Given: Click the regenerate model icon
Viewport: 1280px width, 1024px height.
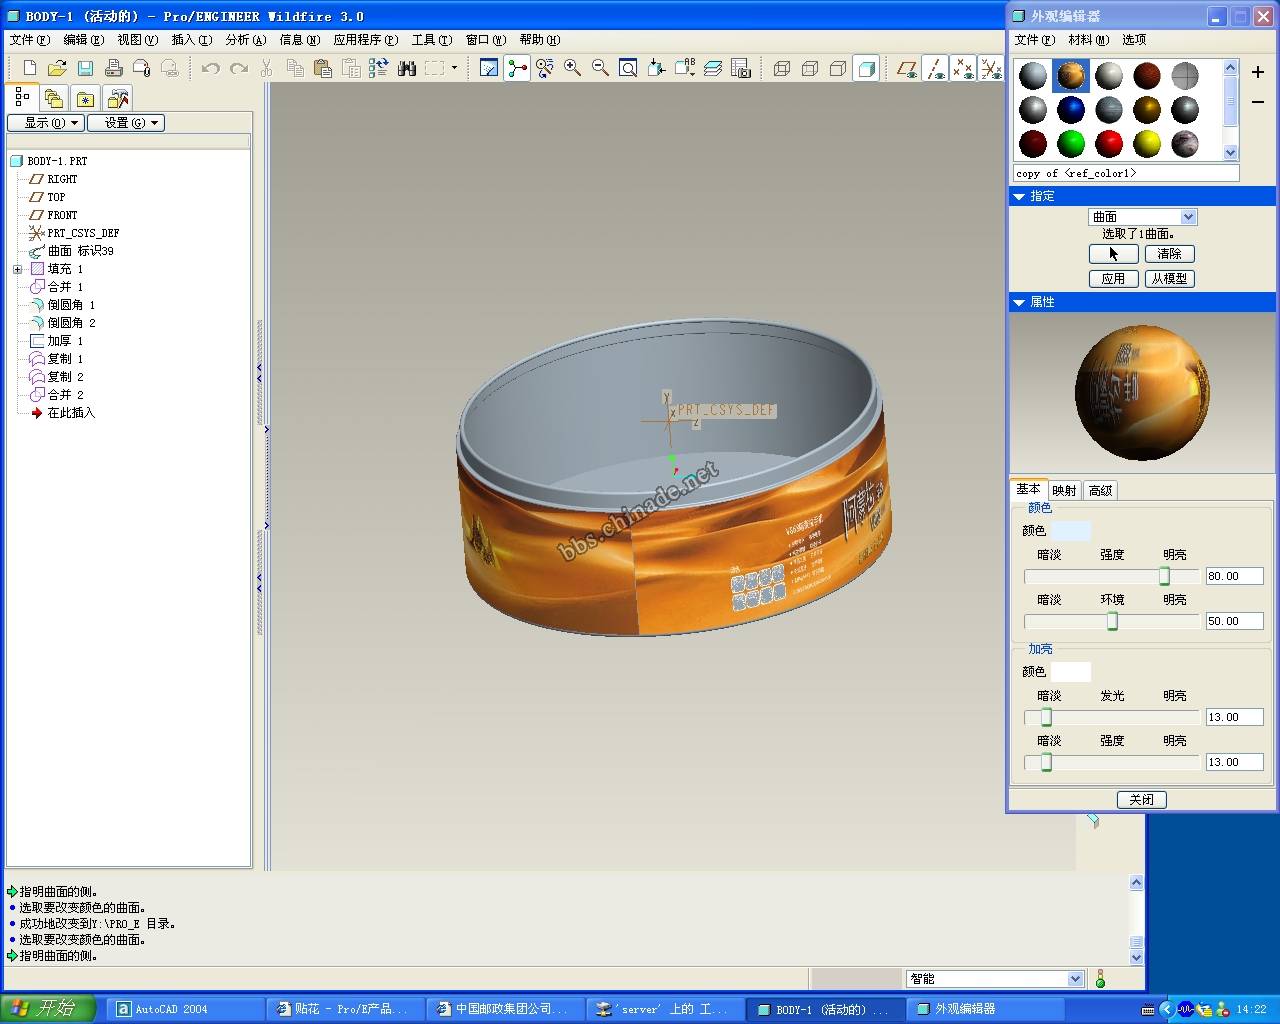Looking at the screenshot, I should 378,68.
